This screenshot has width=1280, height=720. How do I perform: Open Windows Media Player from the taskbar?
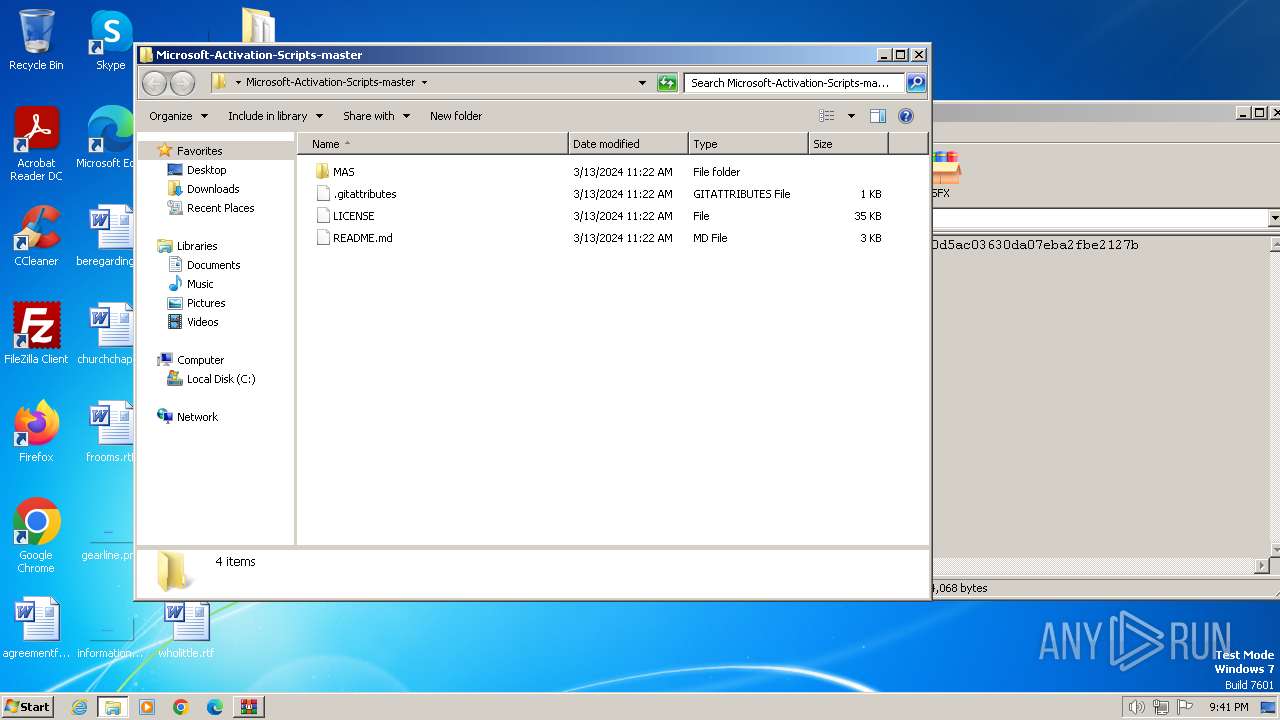pyautogui.click(x=147, y=707)
